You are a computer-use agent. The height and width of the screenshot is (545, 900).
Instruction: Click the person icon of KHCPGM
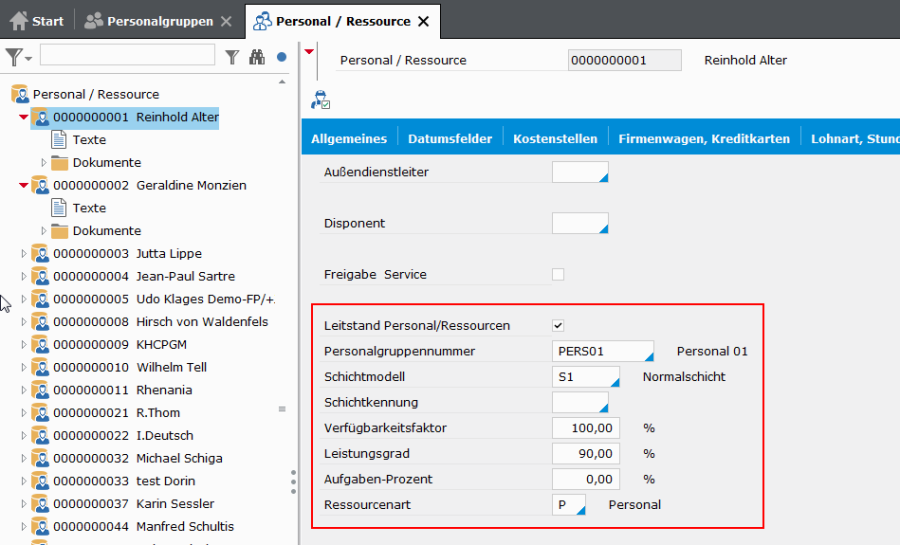[40, 344]
